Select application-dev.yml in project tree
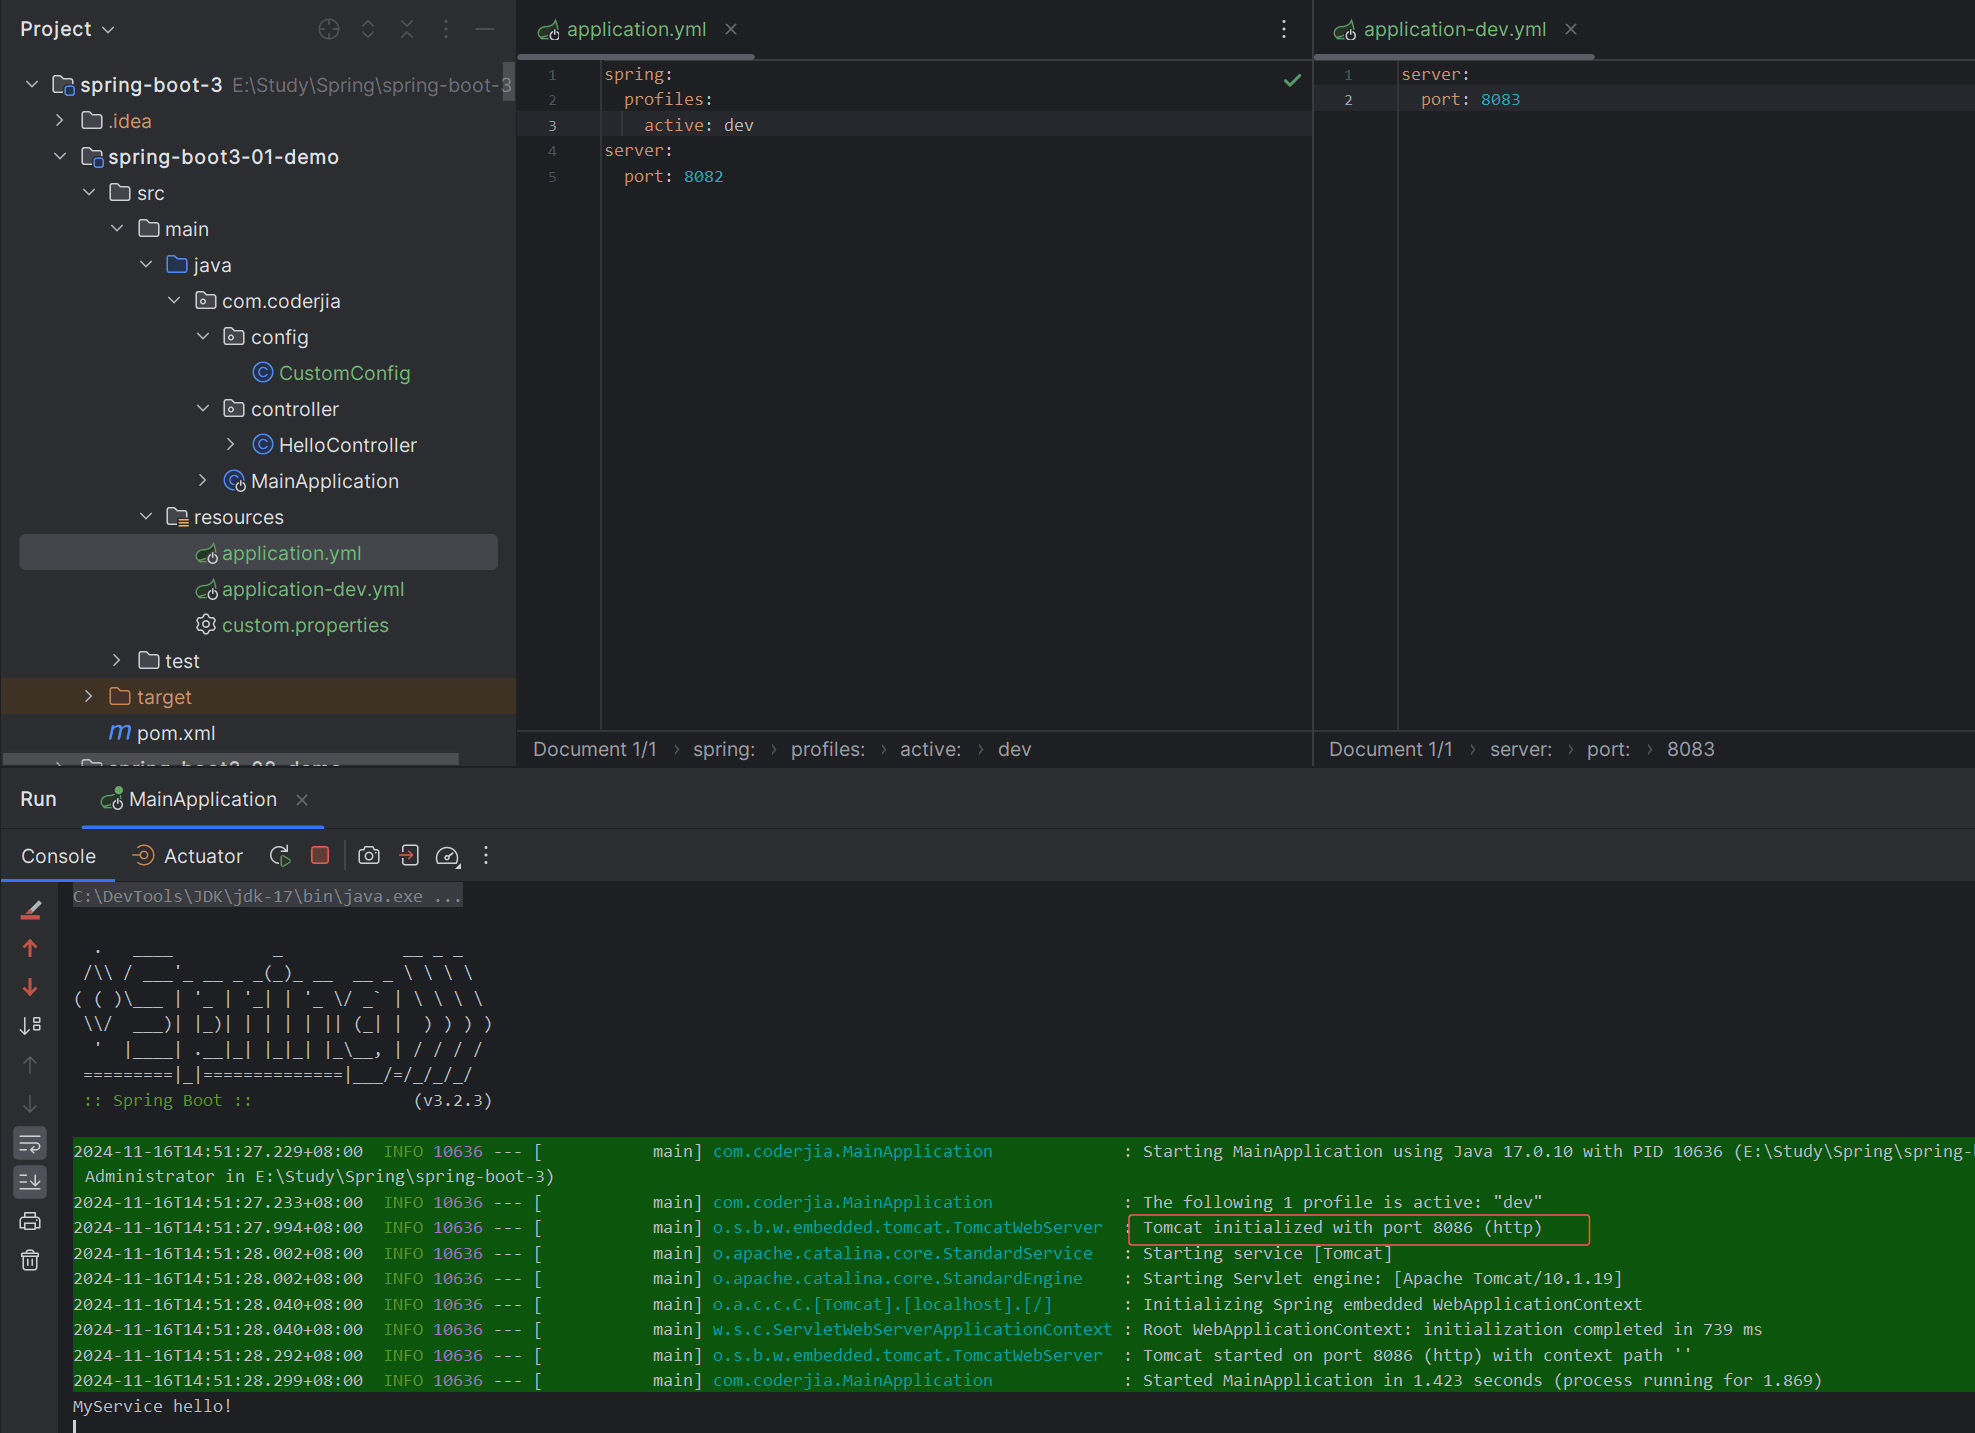 312,589
